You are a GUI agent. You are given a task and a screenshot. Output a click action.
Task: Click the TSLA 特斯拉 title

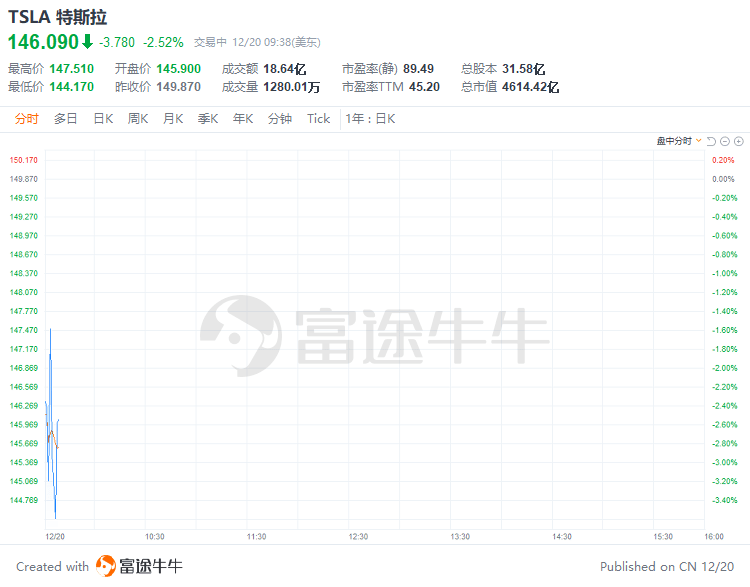[x=58, y=17]
